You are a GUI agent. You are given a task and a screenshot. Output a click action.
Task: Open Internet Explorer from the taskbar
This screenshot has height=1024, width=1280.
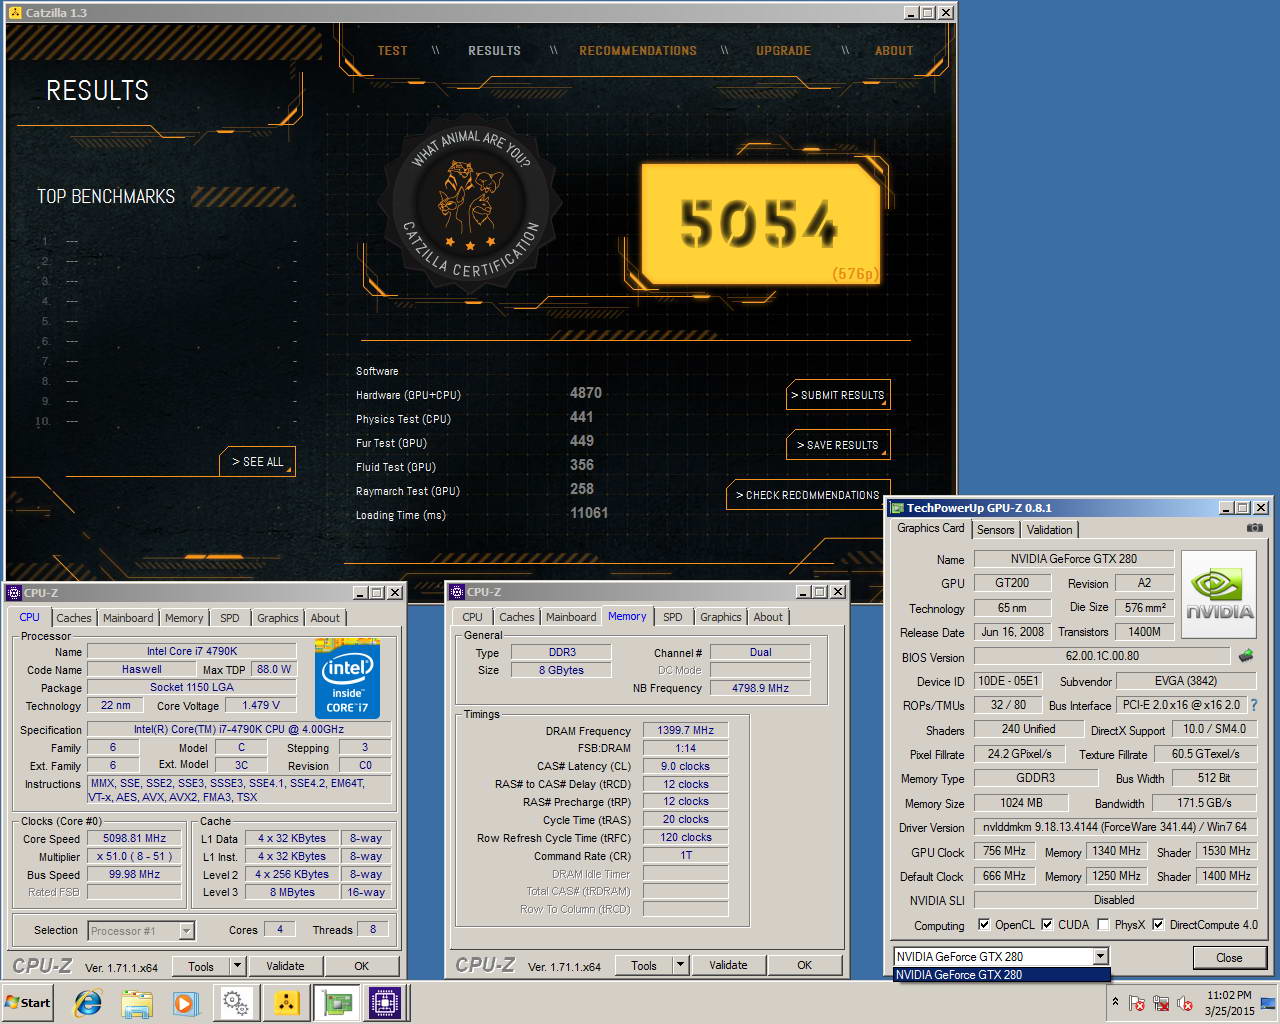click(x=88, y=1002)
